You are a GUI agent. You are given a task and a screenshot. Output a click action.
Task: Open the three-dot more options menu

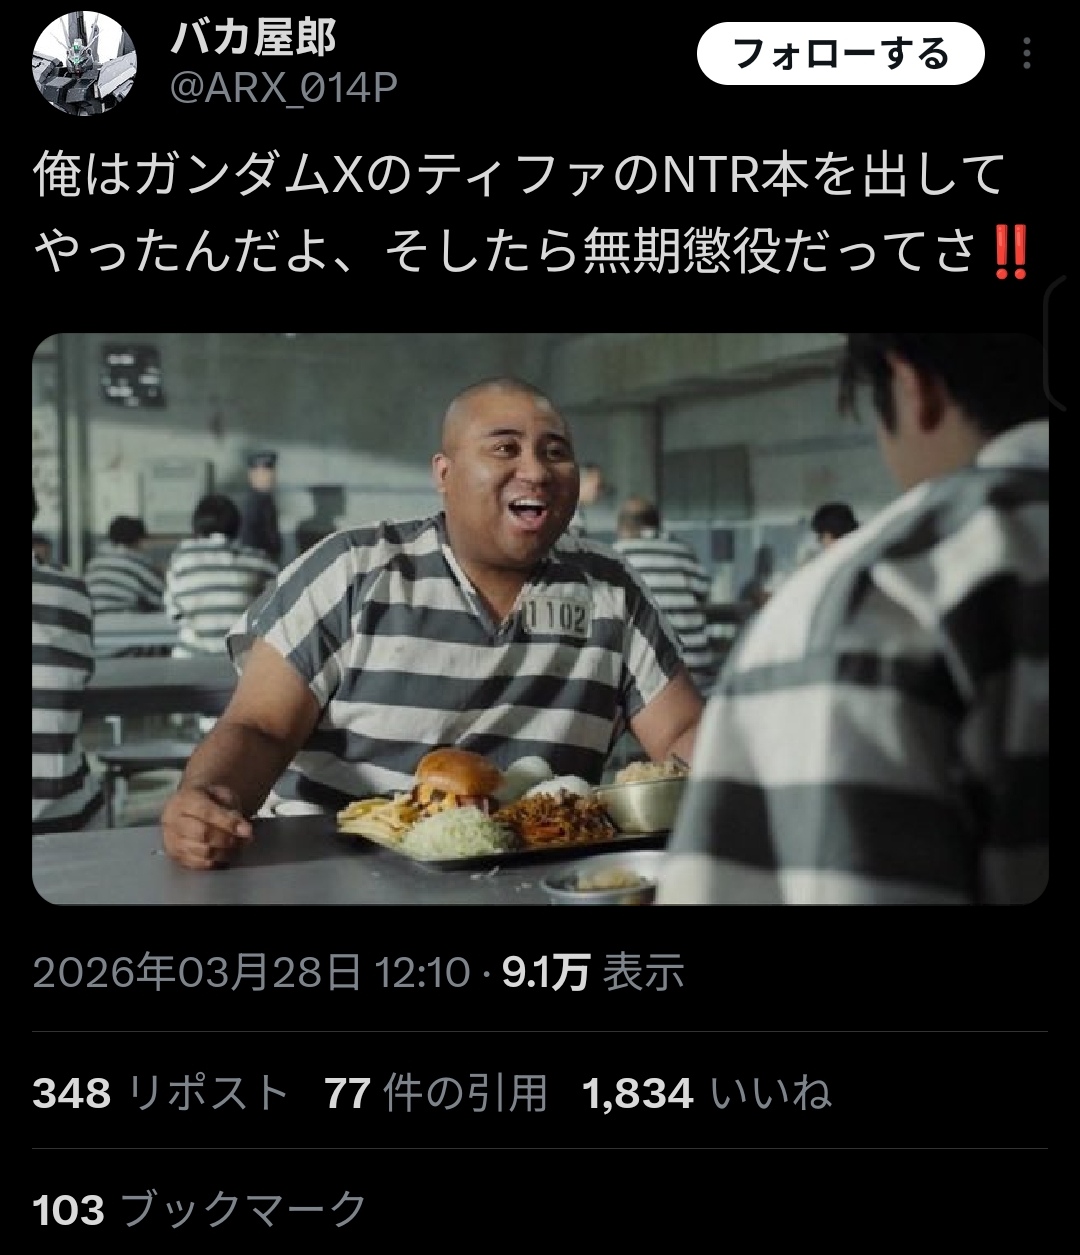[x=1026, y=53]
